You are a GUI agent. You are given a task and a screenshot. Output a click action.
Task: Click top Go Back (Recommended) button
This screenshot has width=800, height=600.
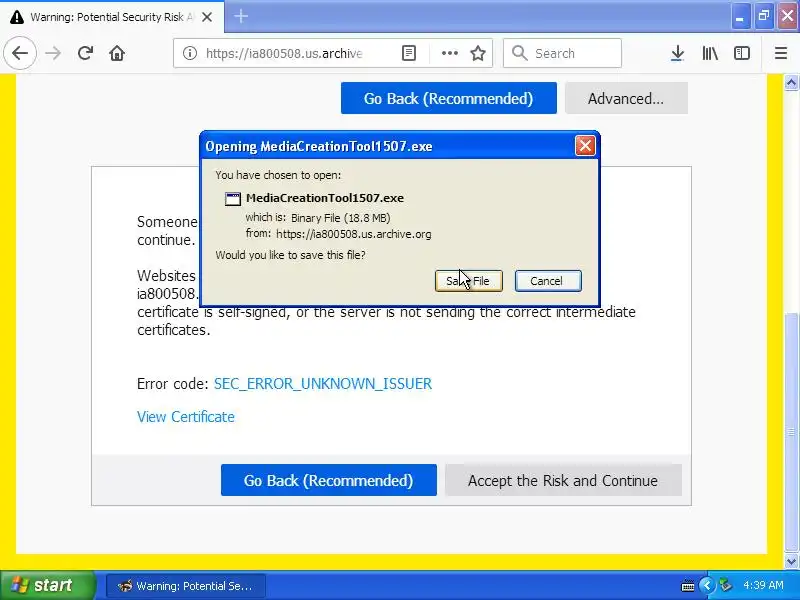tap(448, 98)
